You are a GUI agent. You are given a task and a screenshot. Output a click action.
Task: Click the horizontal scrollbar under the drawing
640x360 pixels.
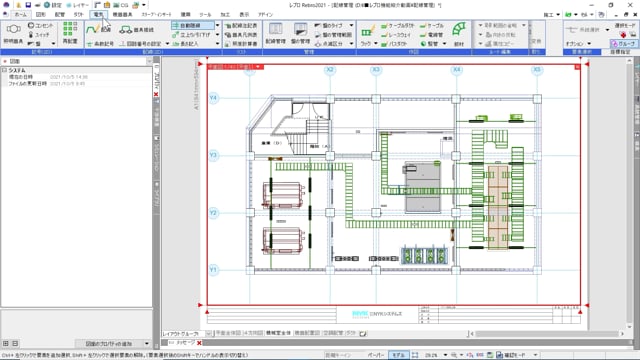[547, 333]
